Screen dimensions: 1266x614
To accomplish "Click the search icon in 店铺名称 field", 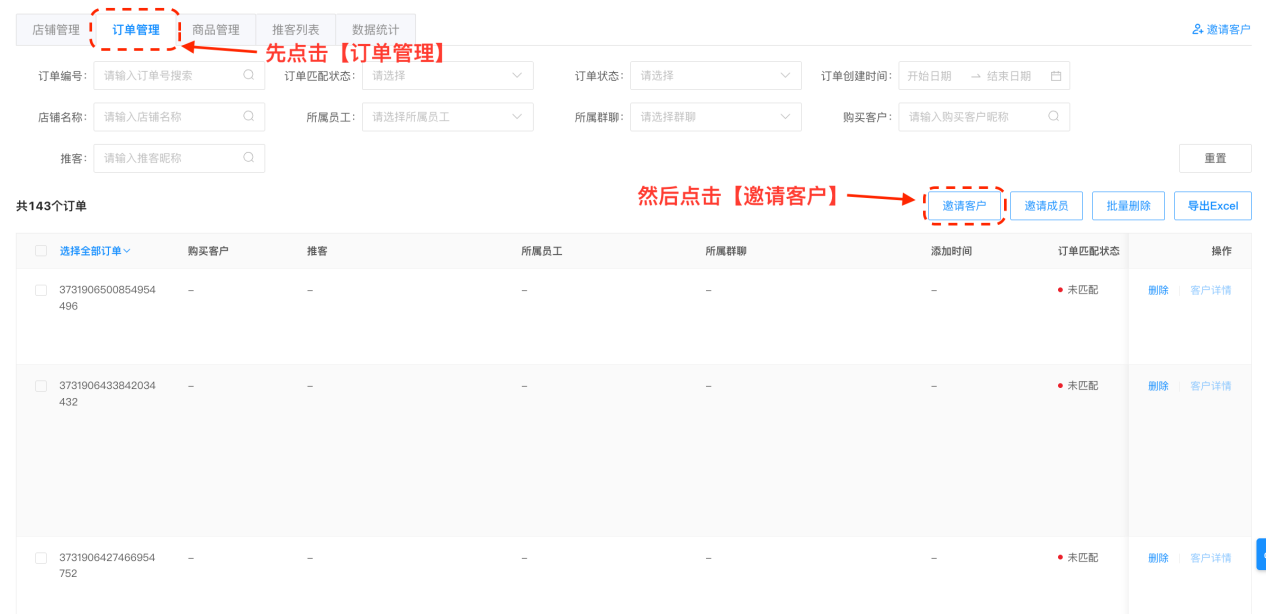I will click(x=248, y=117).
